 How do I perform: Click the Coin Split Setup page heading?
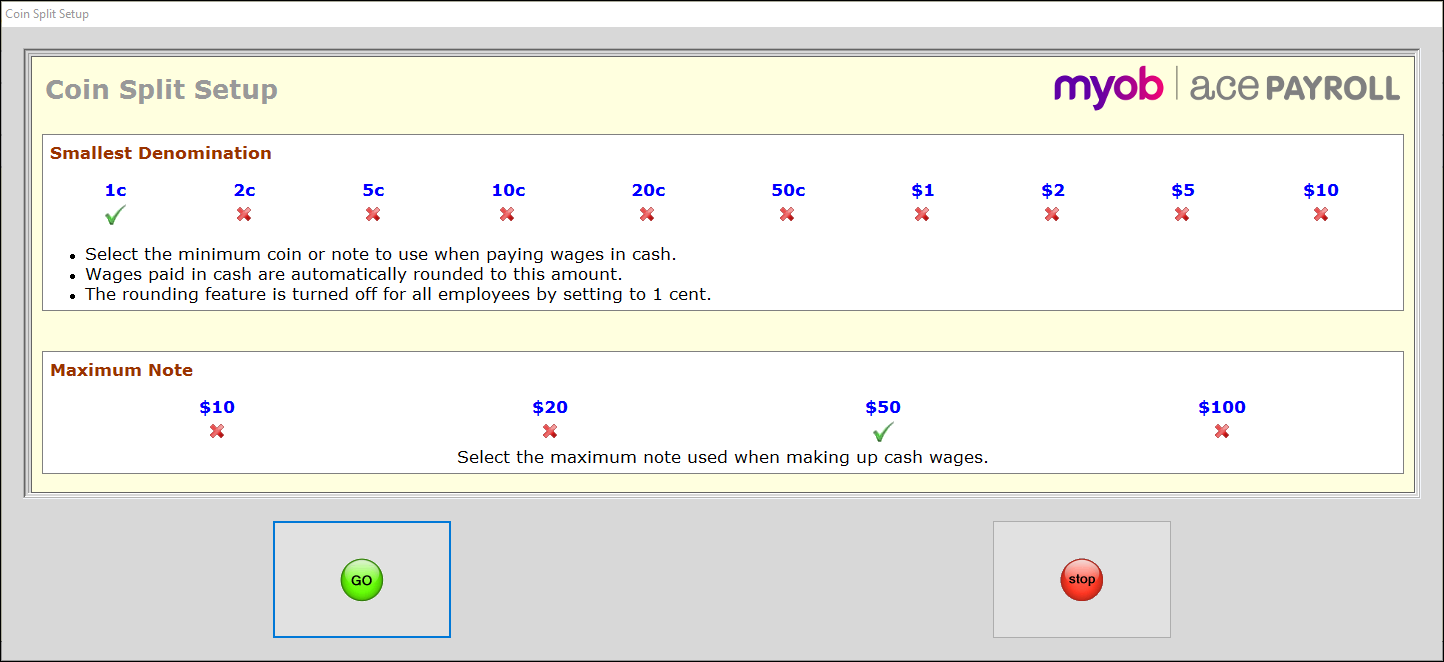pos(162,89)
